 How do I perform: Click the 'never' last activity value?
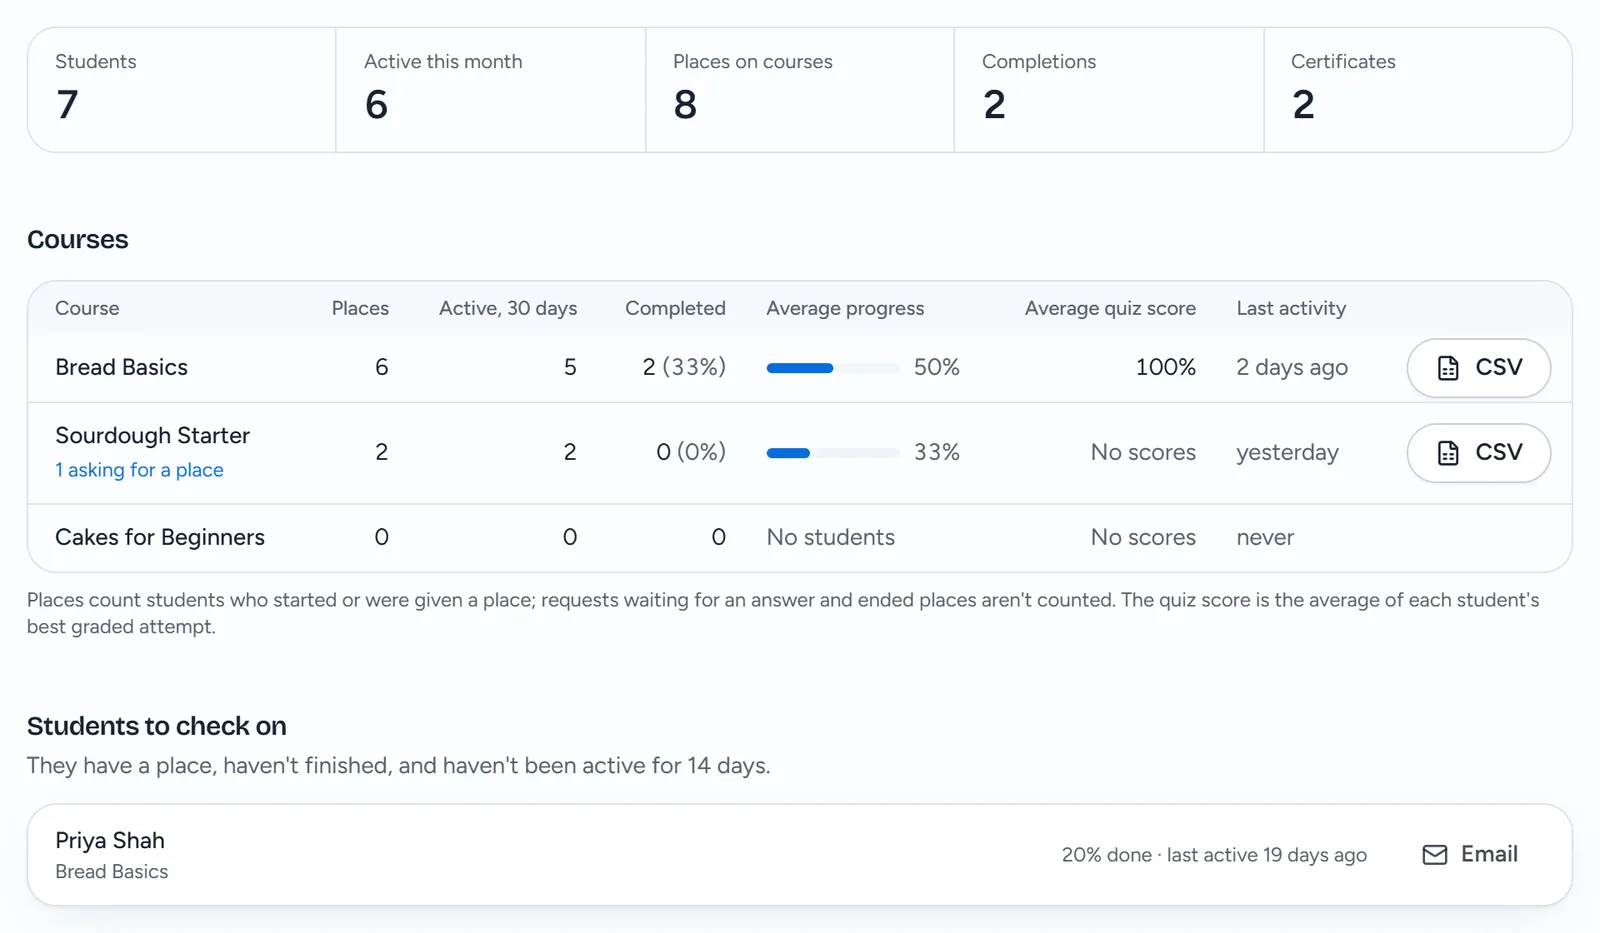click(1265, 537)
